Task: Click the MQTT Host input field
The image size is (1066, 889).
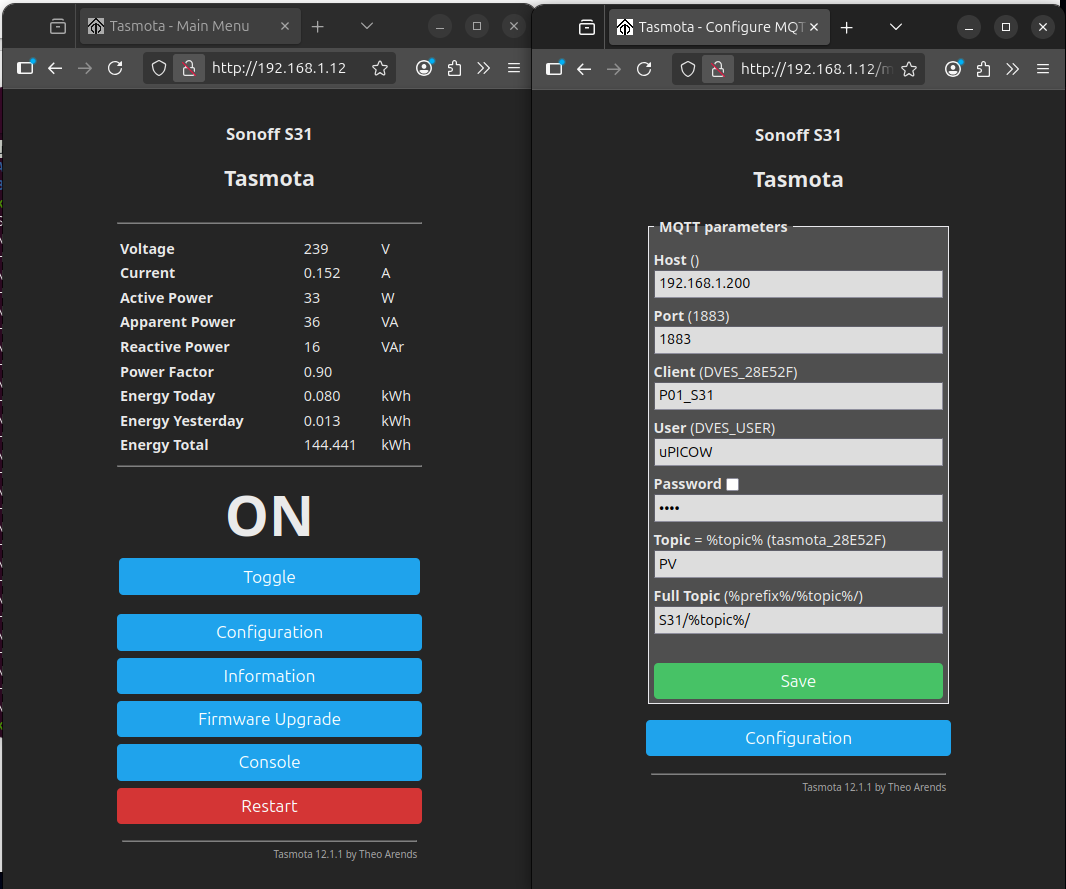Action: [798, 283]
